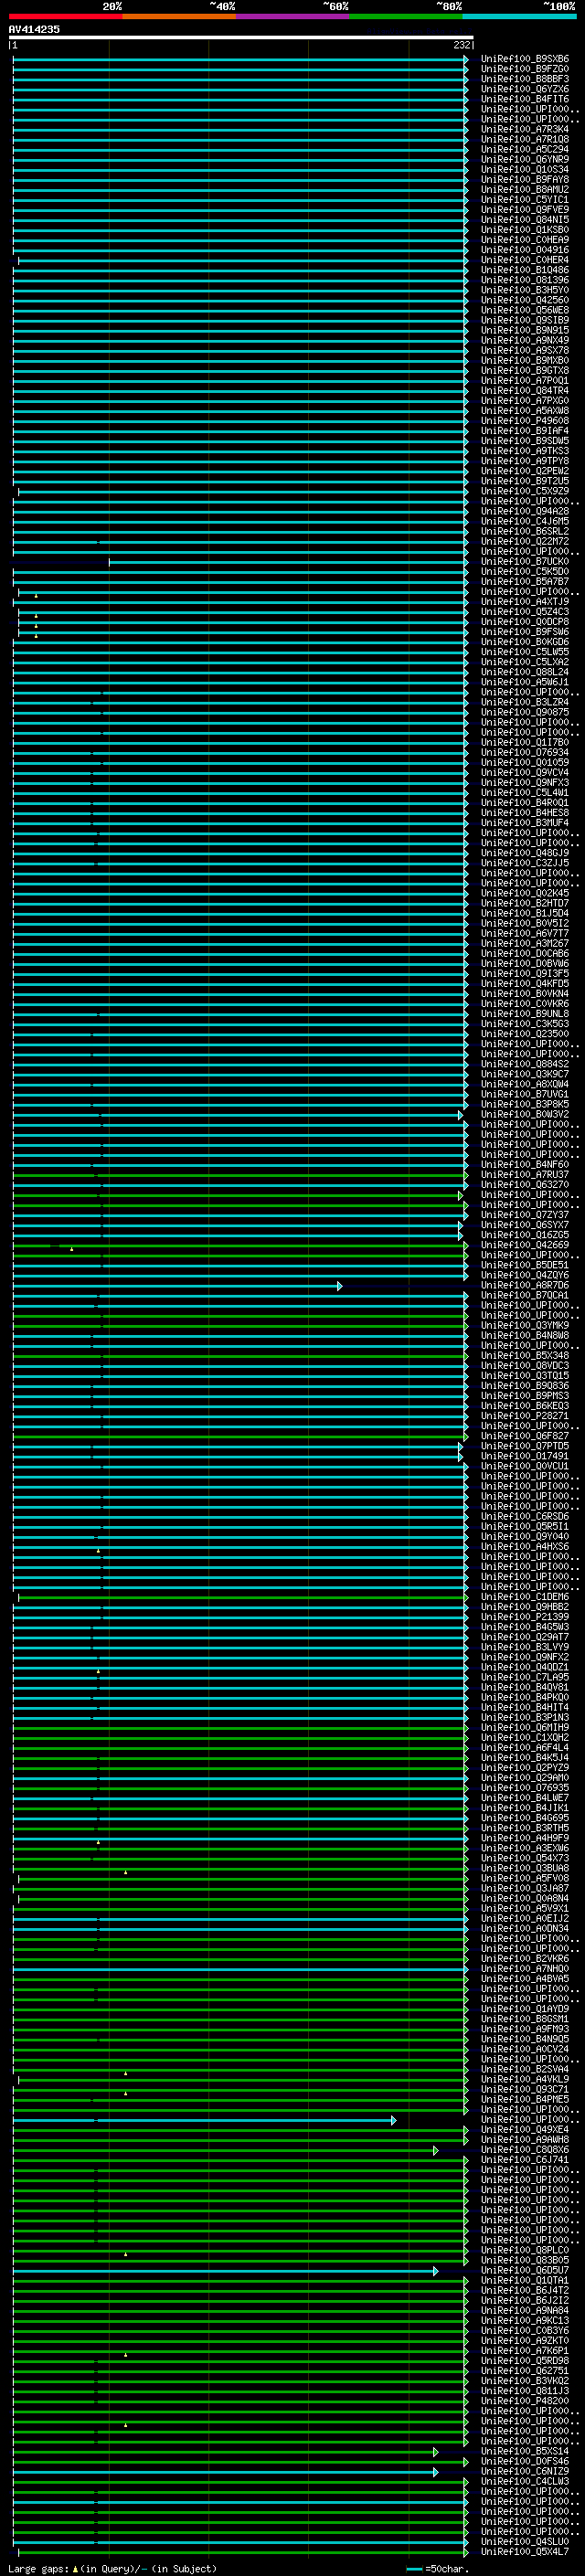Select hit label UniRef100_Q83B05
Screen dimensions: 585x2576
[x=525, y=2260]
